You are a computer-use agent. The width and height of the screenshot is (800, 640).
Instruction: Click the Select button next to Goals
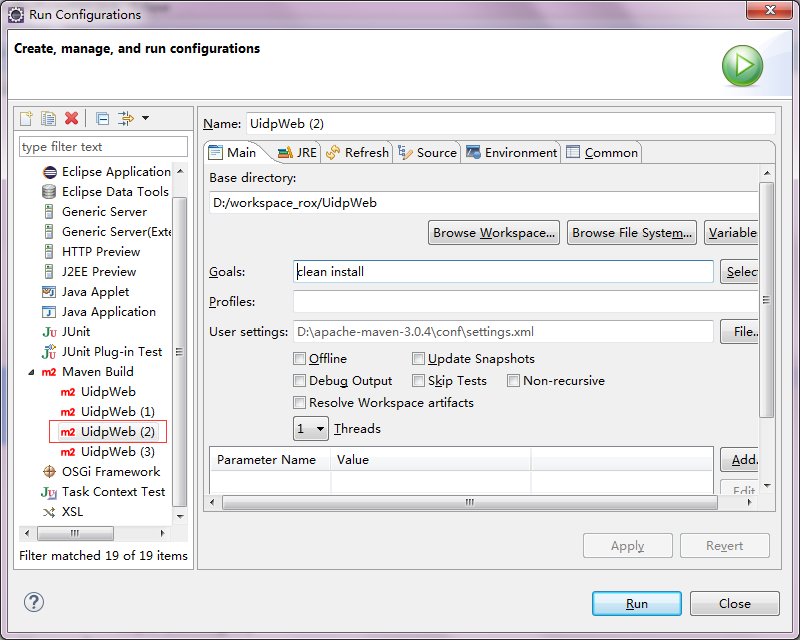739,272
